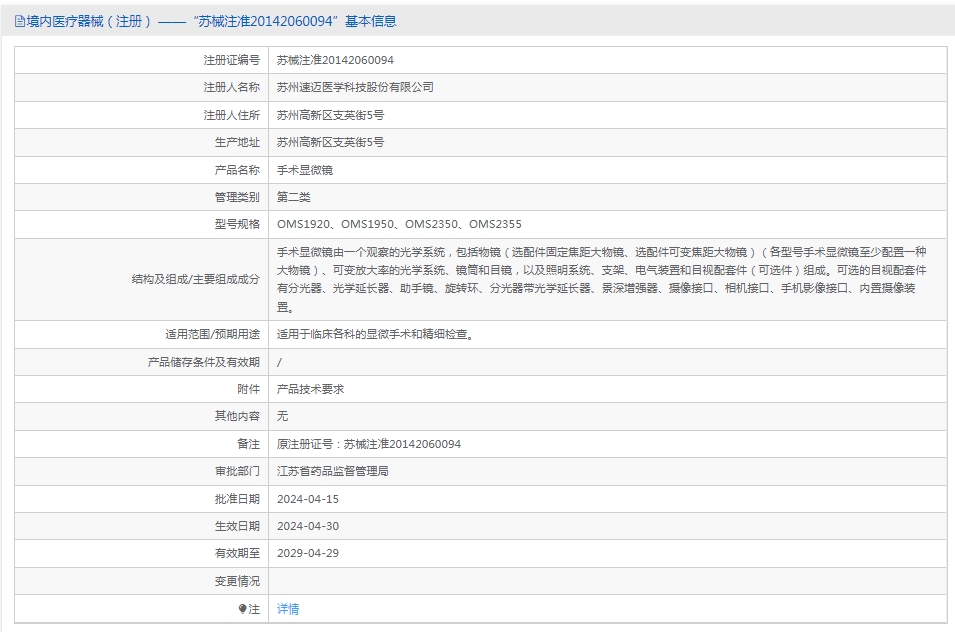Click the remark 原注册证号：苏械注准20142060094

tap(368, 444)
